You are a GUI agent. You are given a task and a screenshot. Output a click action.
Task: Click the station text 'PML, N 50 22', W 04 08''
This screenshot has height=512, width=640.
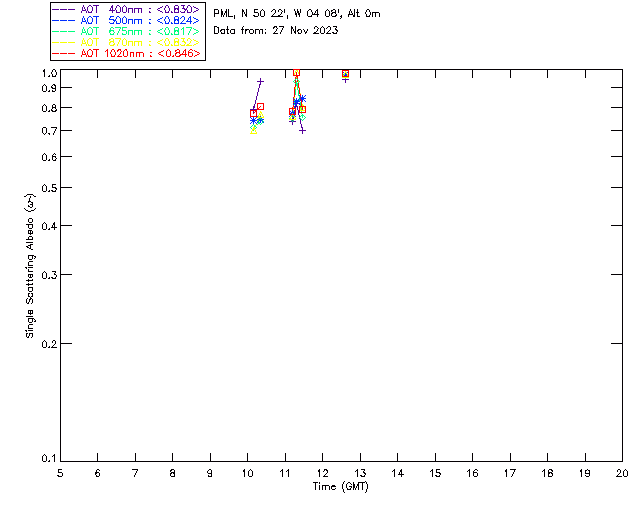click(278, 13)
